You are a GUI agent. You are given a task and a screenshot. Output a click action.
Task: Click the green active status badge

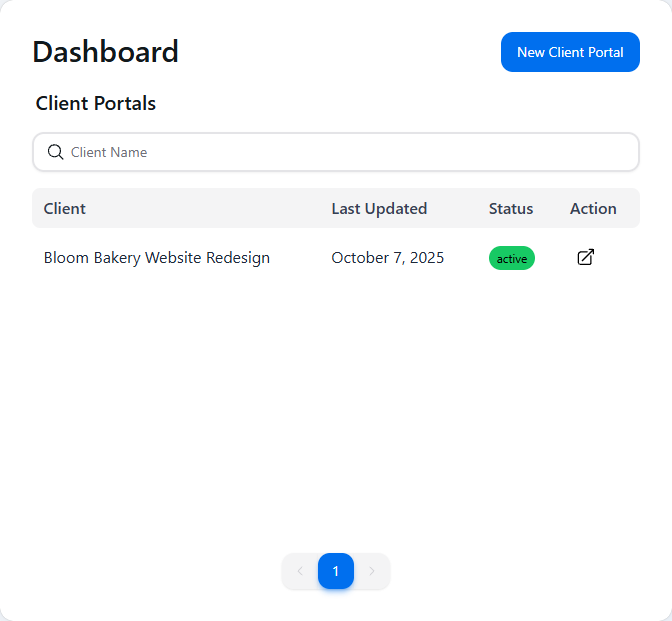click(x=512, y=258)
